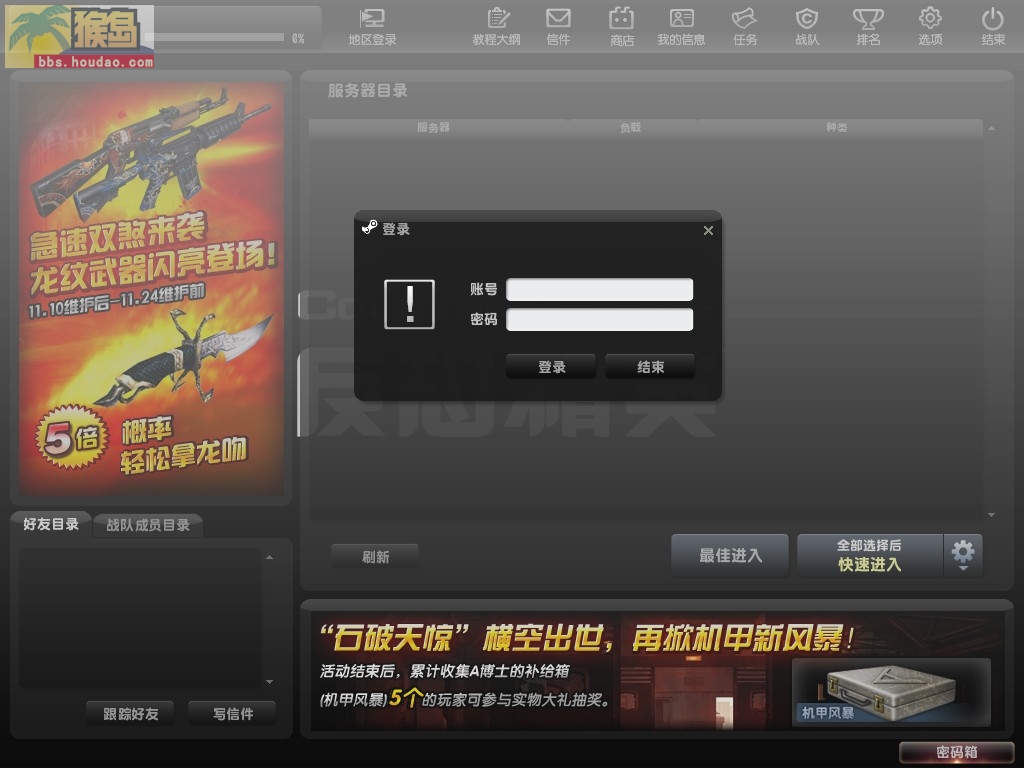
Task: Click the exclamation warning icon in dialog
Action: [409, 304]
